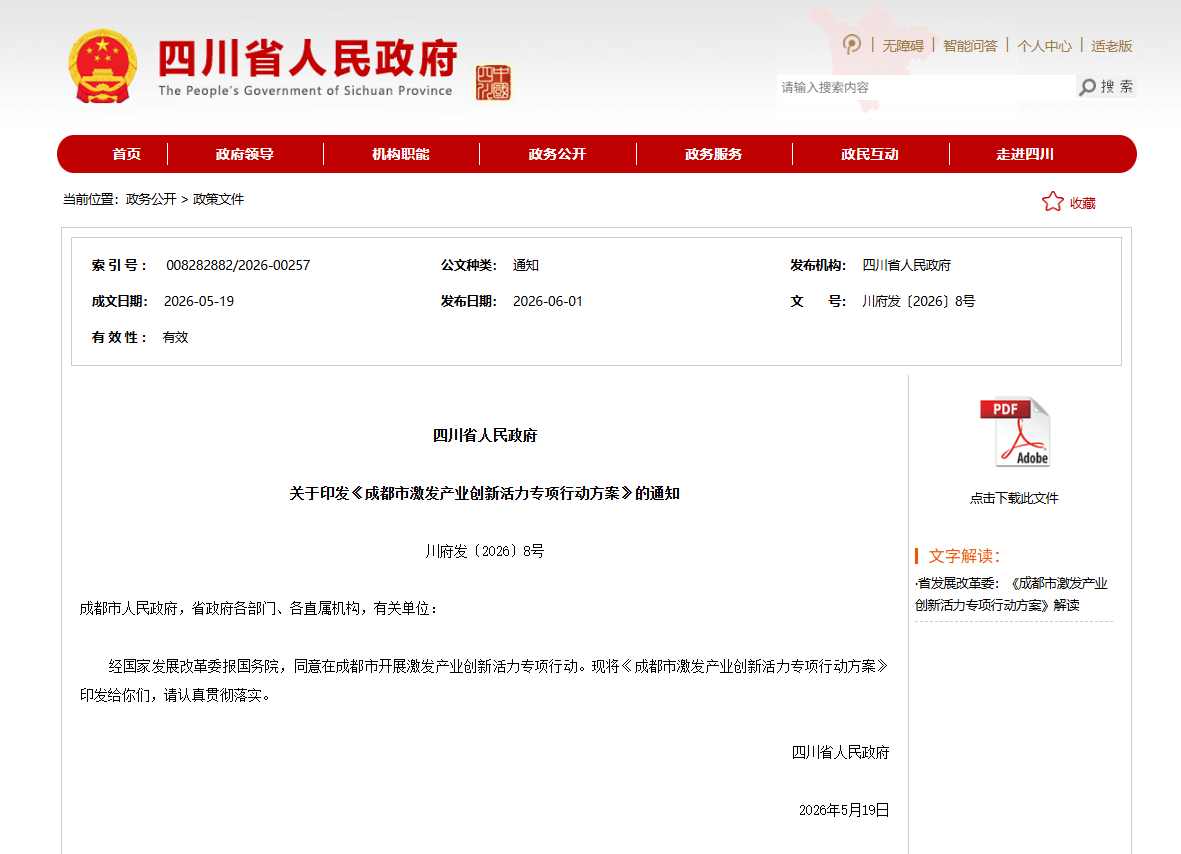The width and height of the screenshot is (1181, 854).
Task: Open the 政民互动 menu item
Action: 870,154
